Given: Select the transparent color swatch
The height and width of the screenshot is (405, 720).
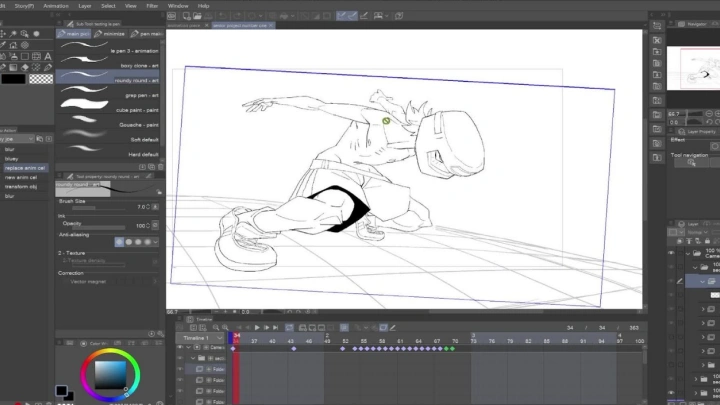Looking at the screenshot, I should (41, 79).
